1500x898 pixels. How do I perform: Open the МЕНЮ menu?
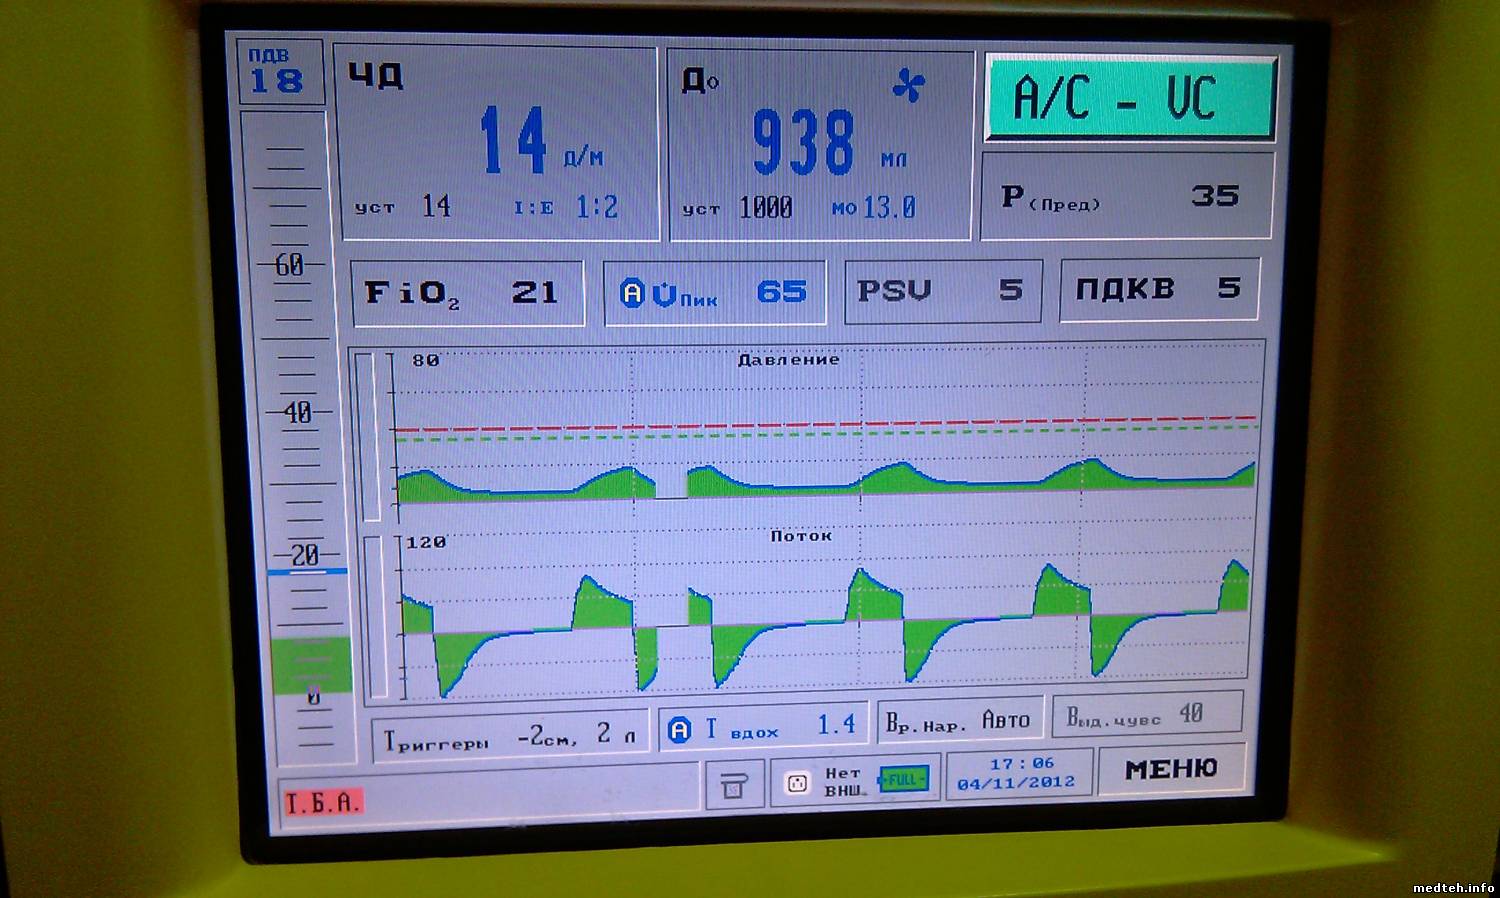[1171, 769]
